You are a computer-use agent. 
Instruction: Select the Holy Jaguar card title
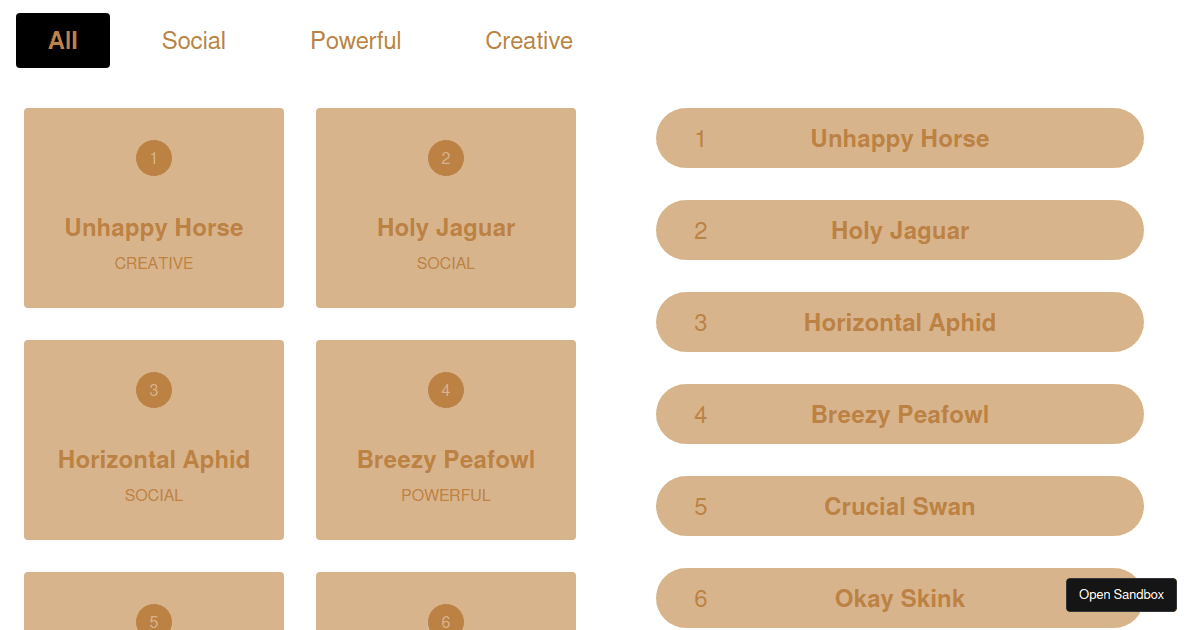pyautogui.click(x=446, y=228)
